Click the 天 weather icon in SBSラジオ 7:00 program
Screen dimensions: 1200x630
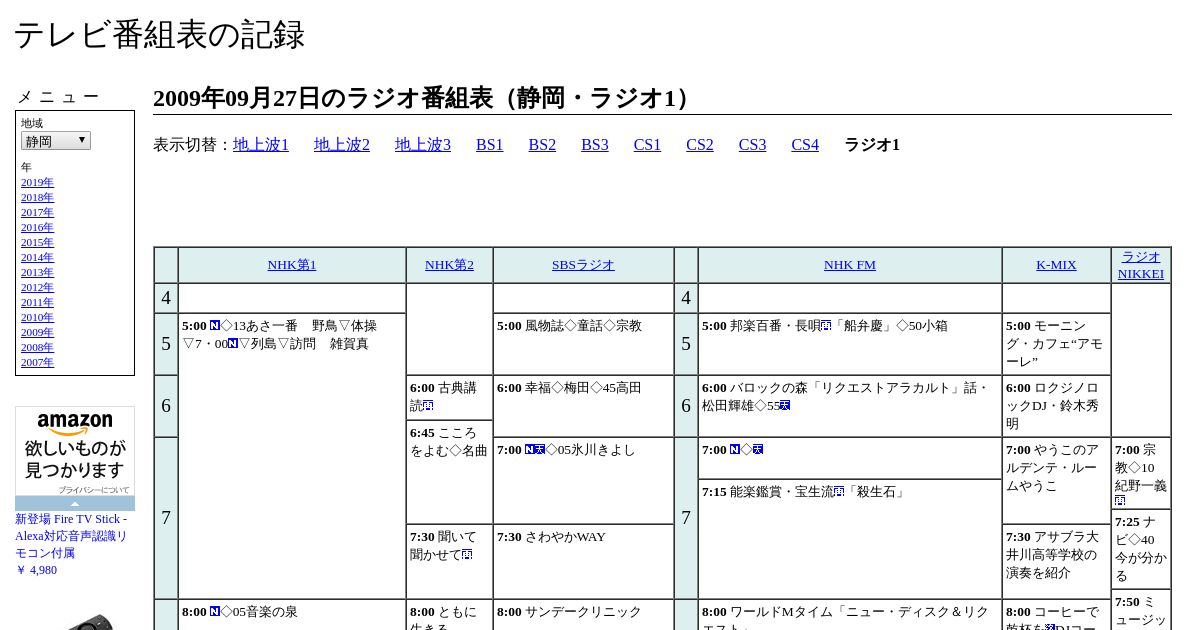[540, 450]
